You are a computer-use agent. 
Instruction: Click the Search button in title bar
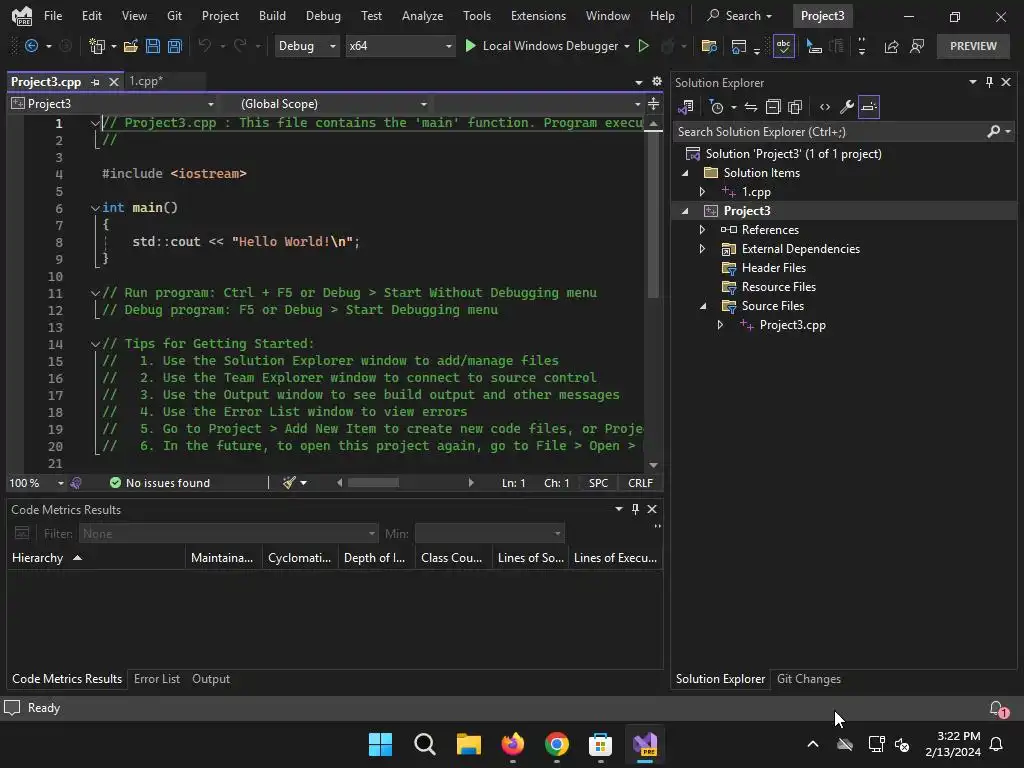click(x=740, y=16)
